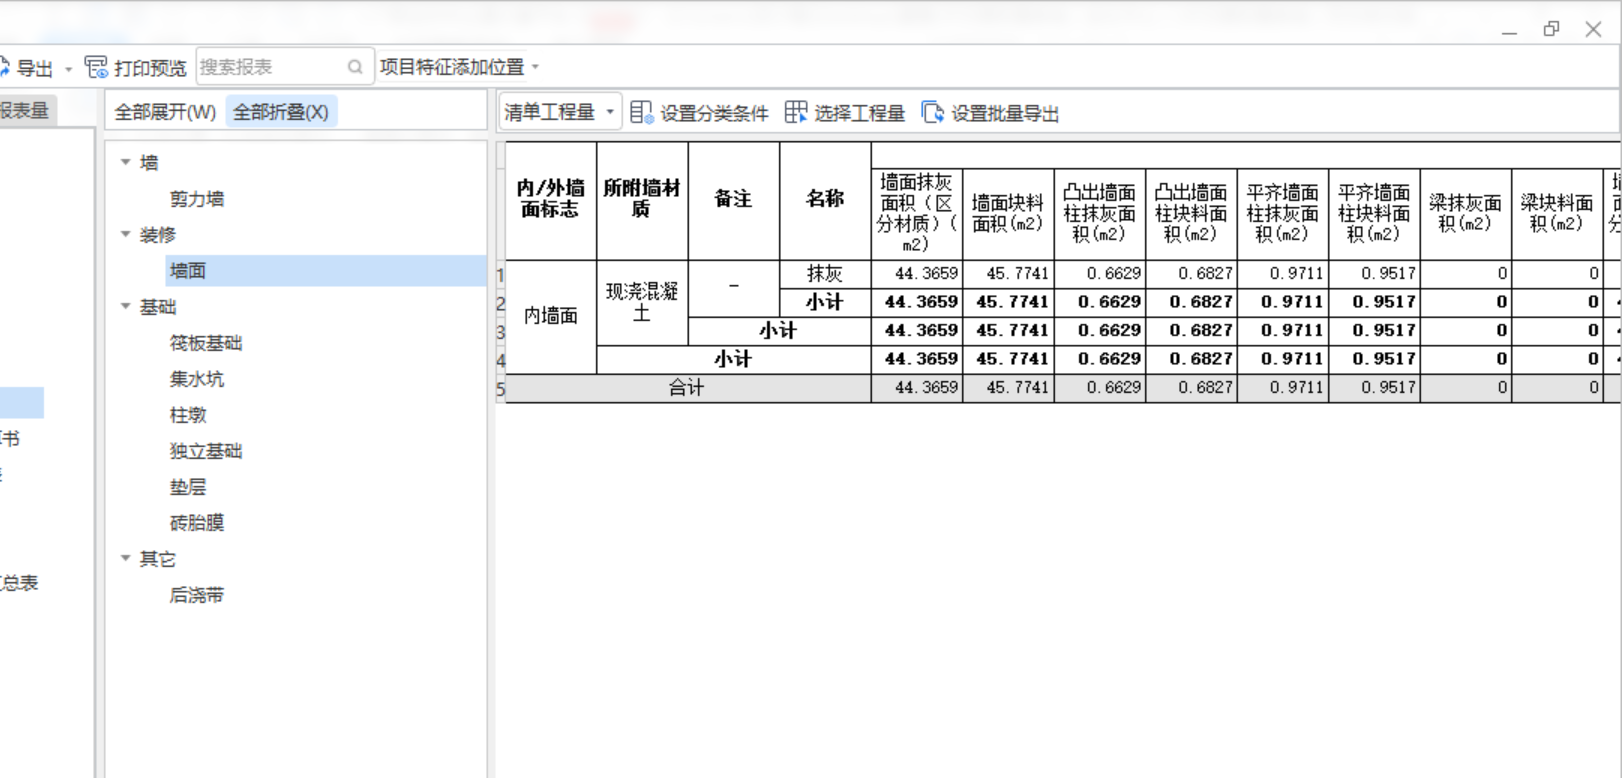Open 设置批量导出 batch export
Screen dimensions: 1622x778
click(1005, 113)
